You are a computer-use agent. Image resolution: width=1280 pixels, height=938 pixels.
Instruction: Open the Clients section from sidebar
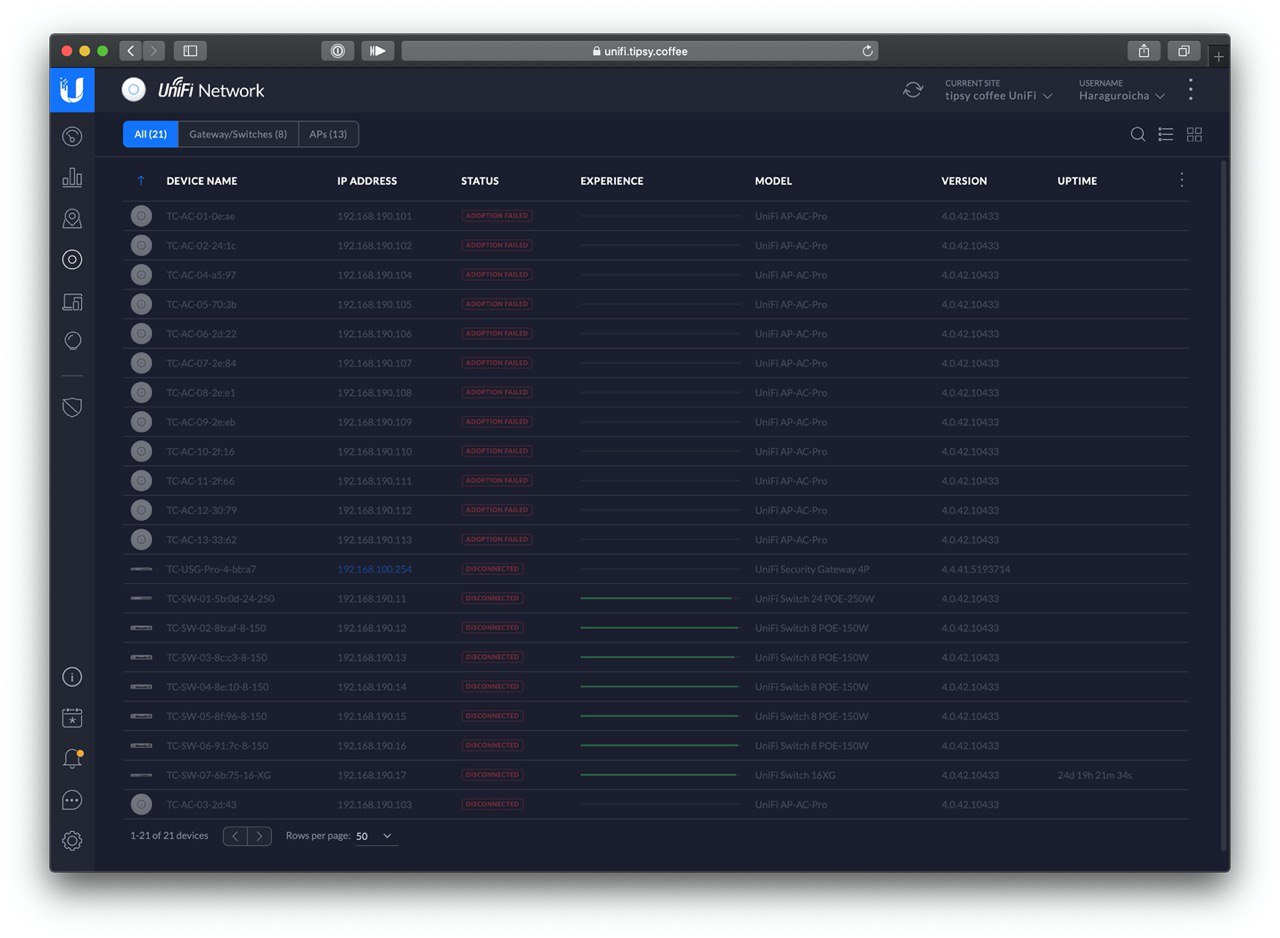tap(72, 301)
